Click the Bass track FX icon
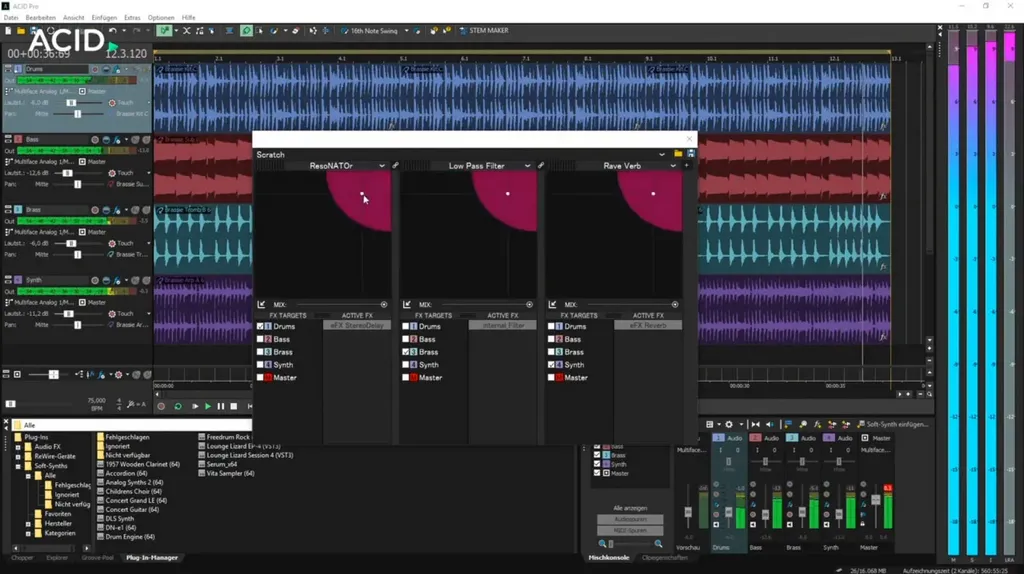This screenshot has height=574, width=1024. pos(117,140)
